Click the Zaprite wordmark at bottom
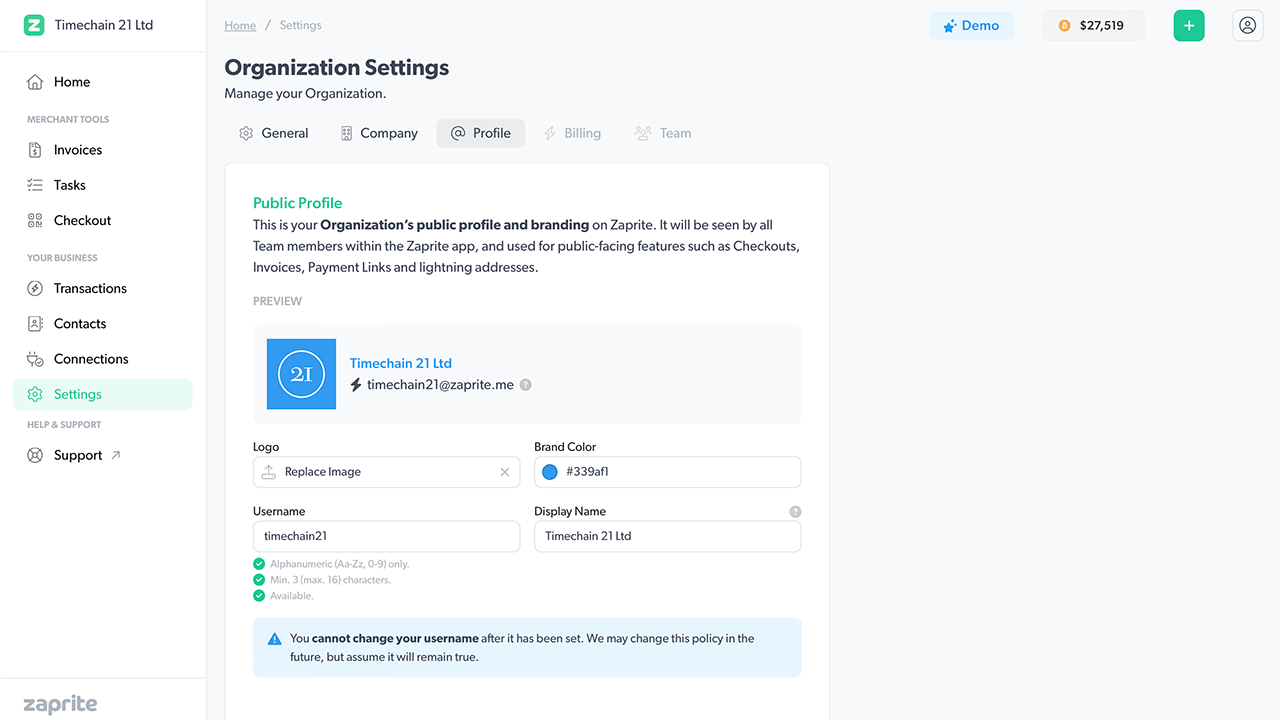The height and width of the screenshot is (720, 1280). point(60,704)
